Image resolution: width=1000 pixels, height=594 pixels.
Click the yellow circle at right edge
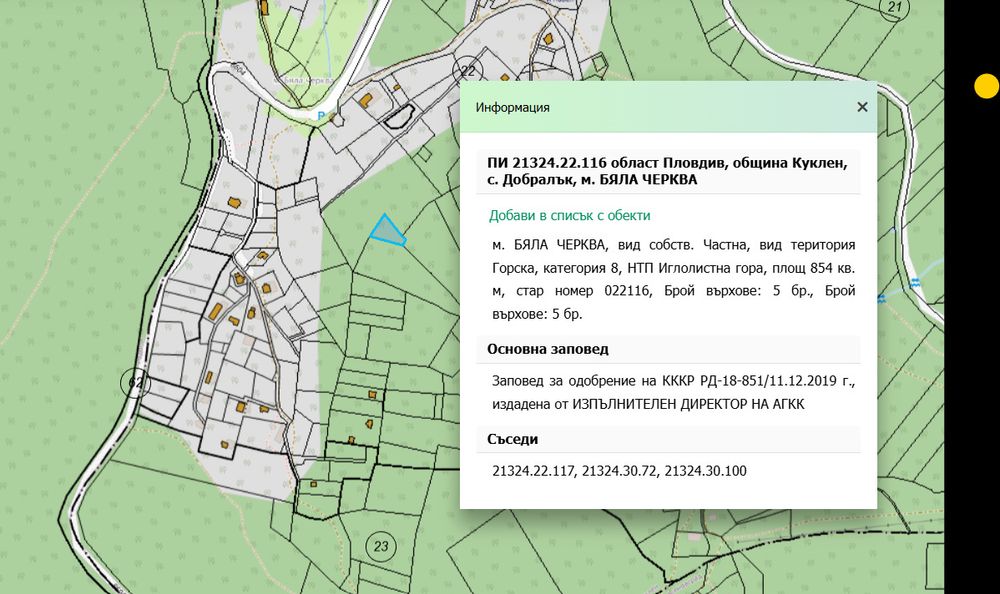coord(987,86)
